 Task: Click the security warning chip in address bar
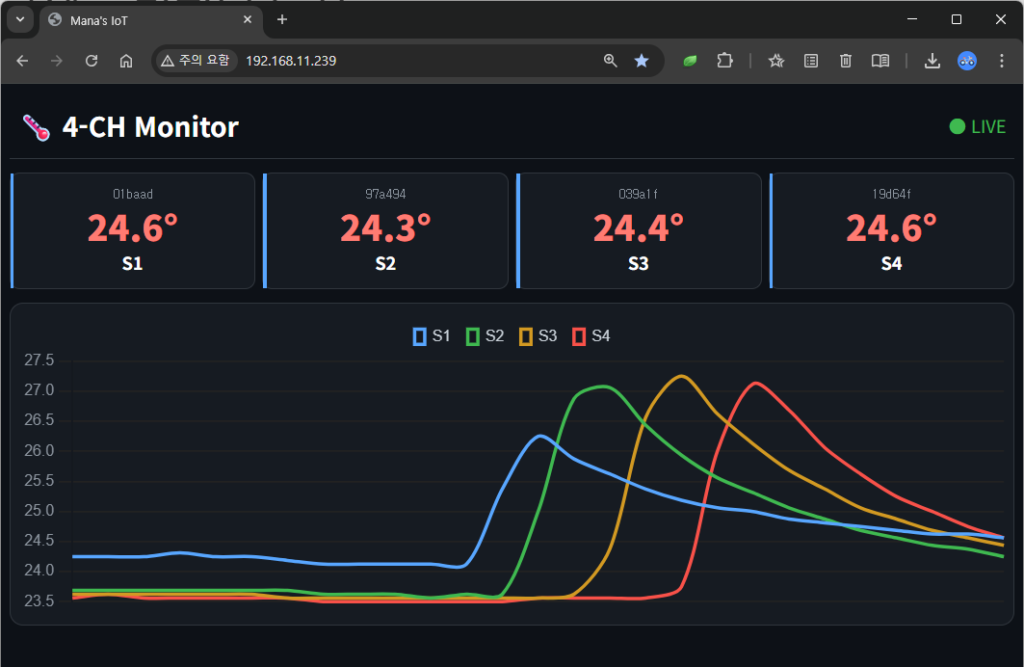coord(195,61)
